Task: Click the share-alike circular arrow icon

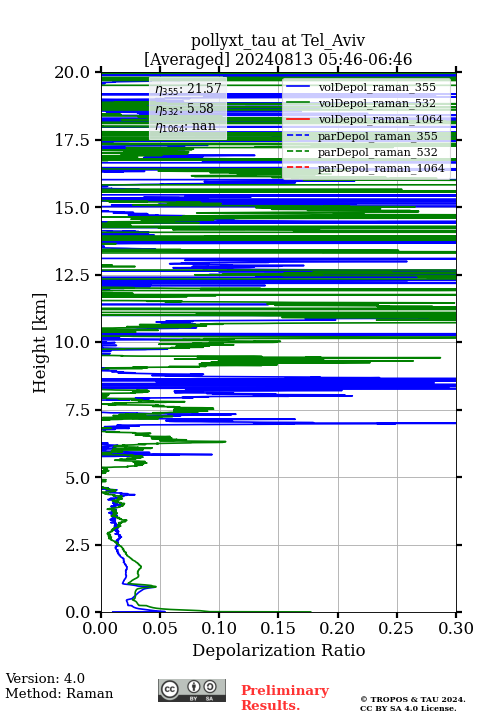Action: click(x=210, y=687)
